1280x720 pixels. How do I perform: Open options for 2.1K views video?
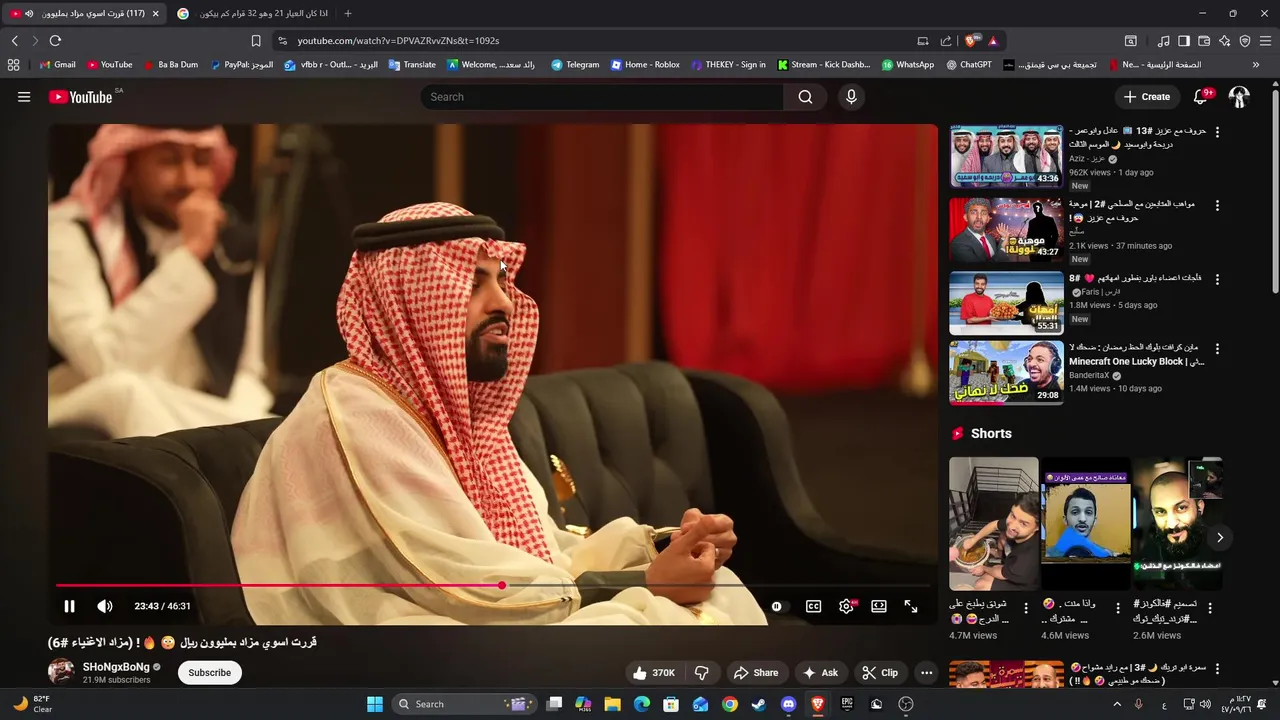(x=1217, y=205)
